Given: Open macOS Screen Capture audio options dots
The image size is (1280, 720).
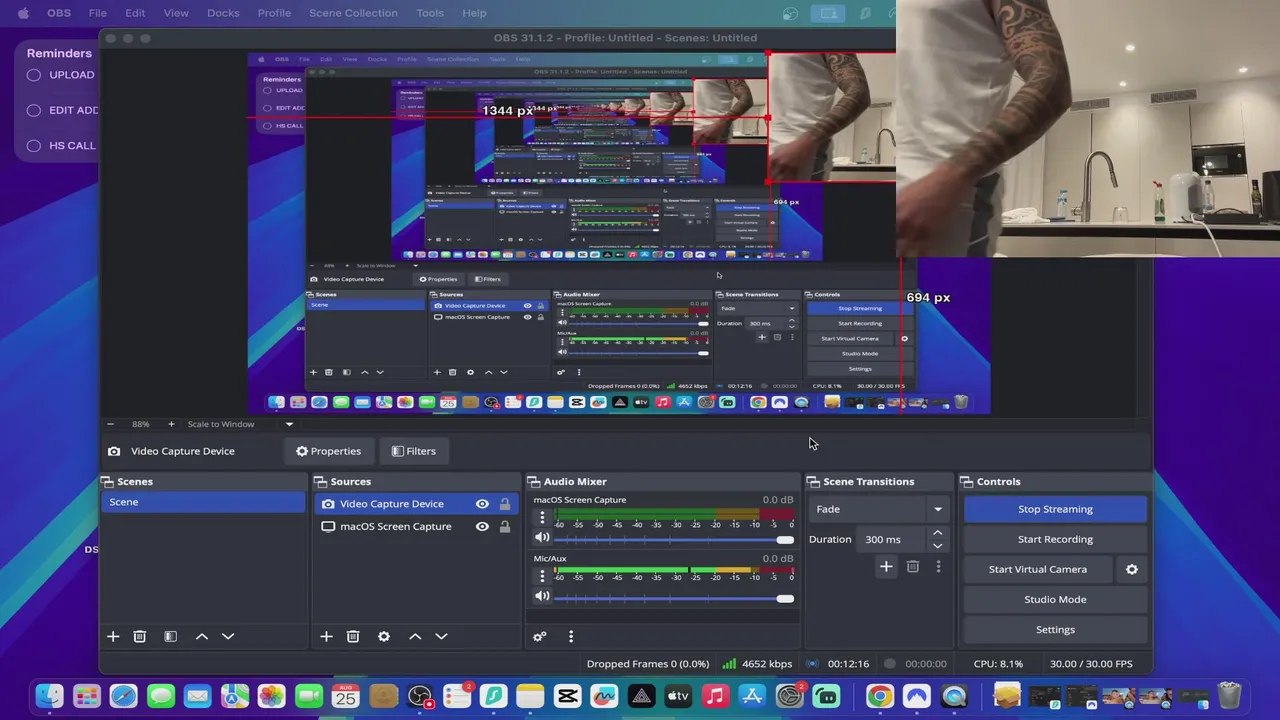Looking at the screenshot, I should 542,517.
